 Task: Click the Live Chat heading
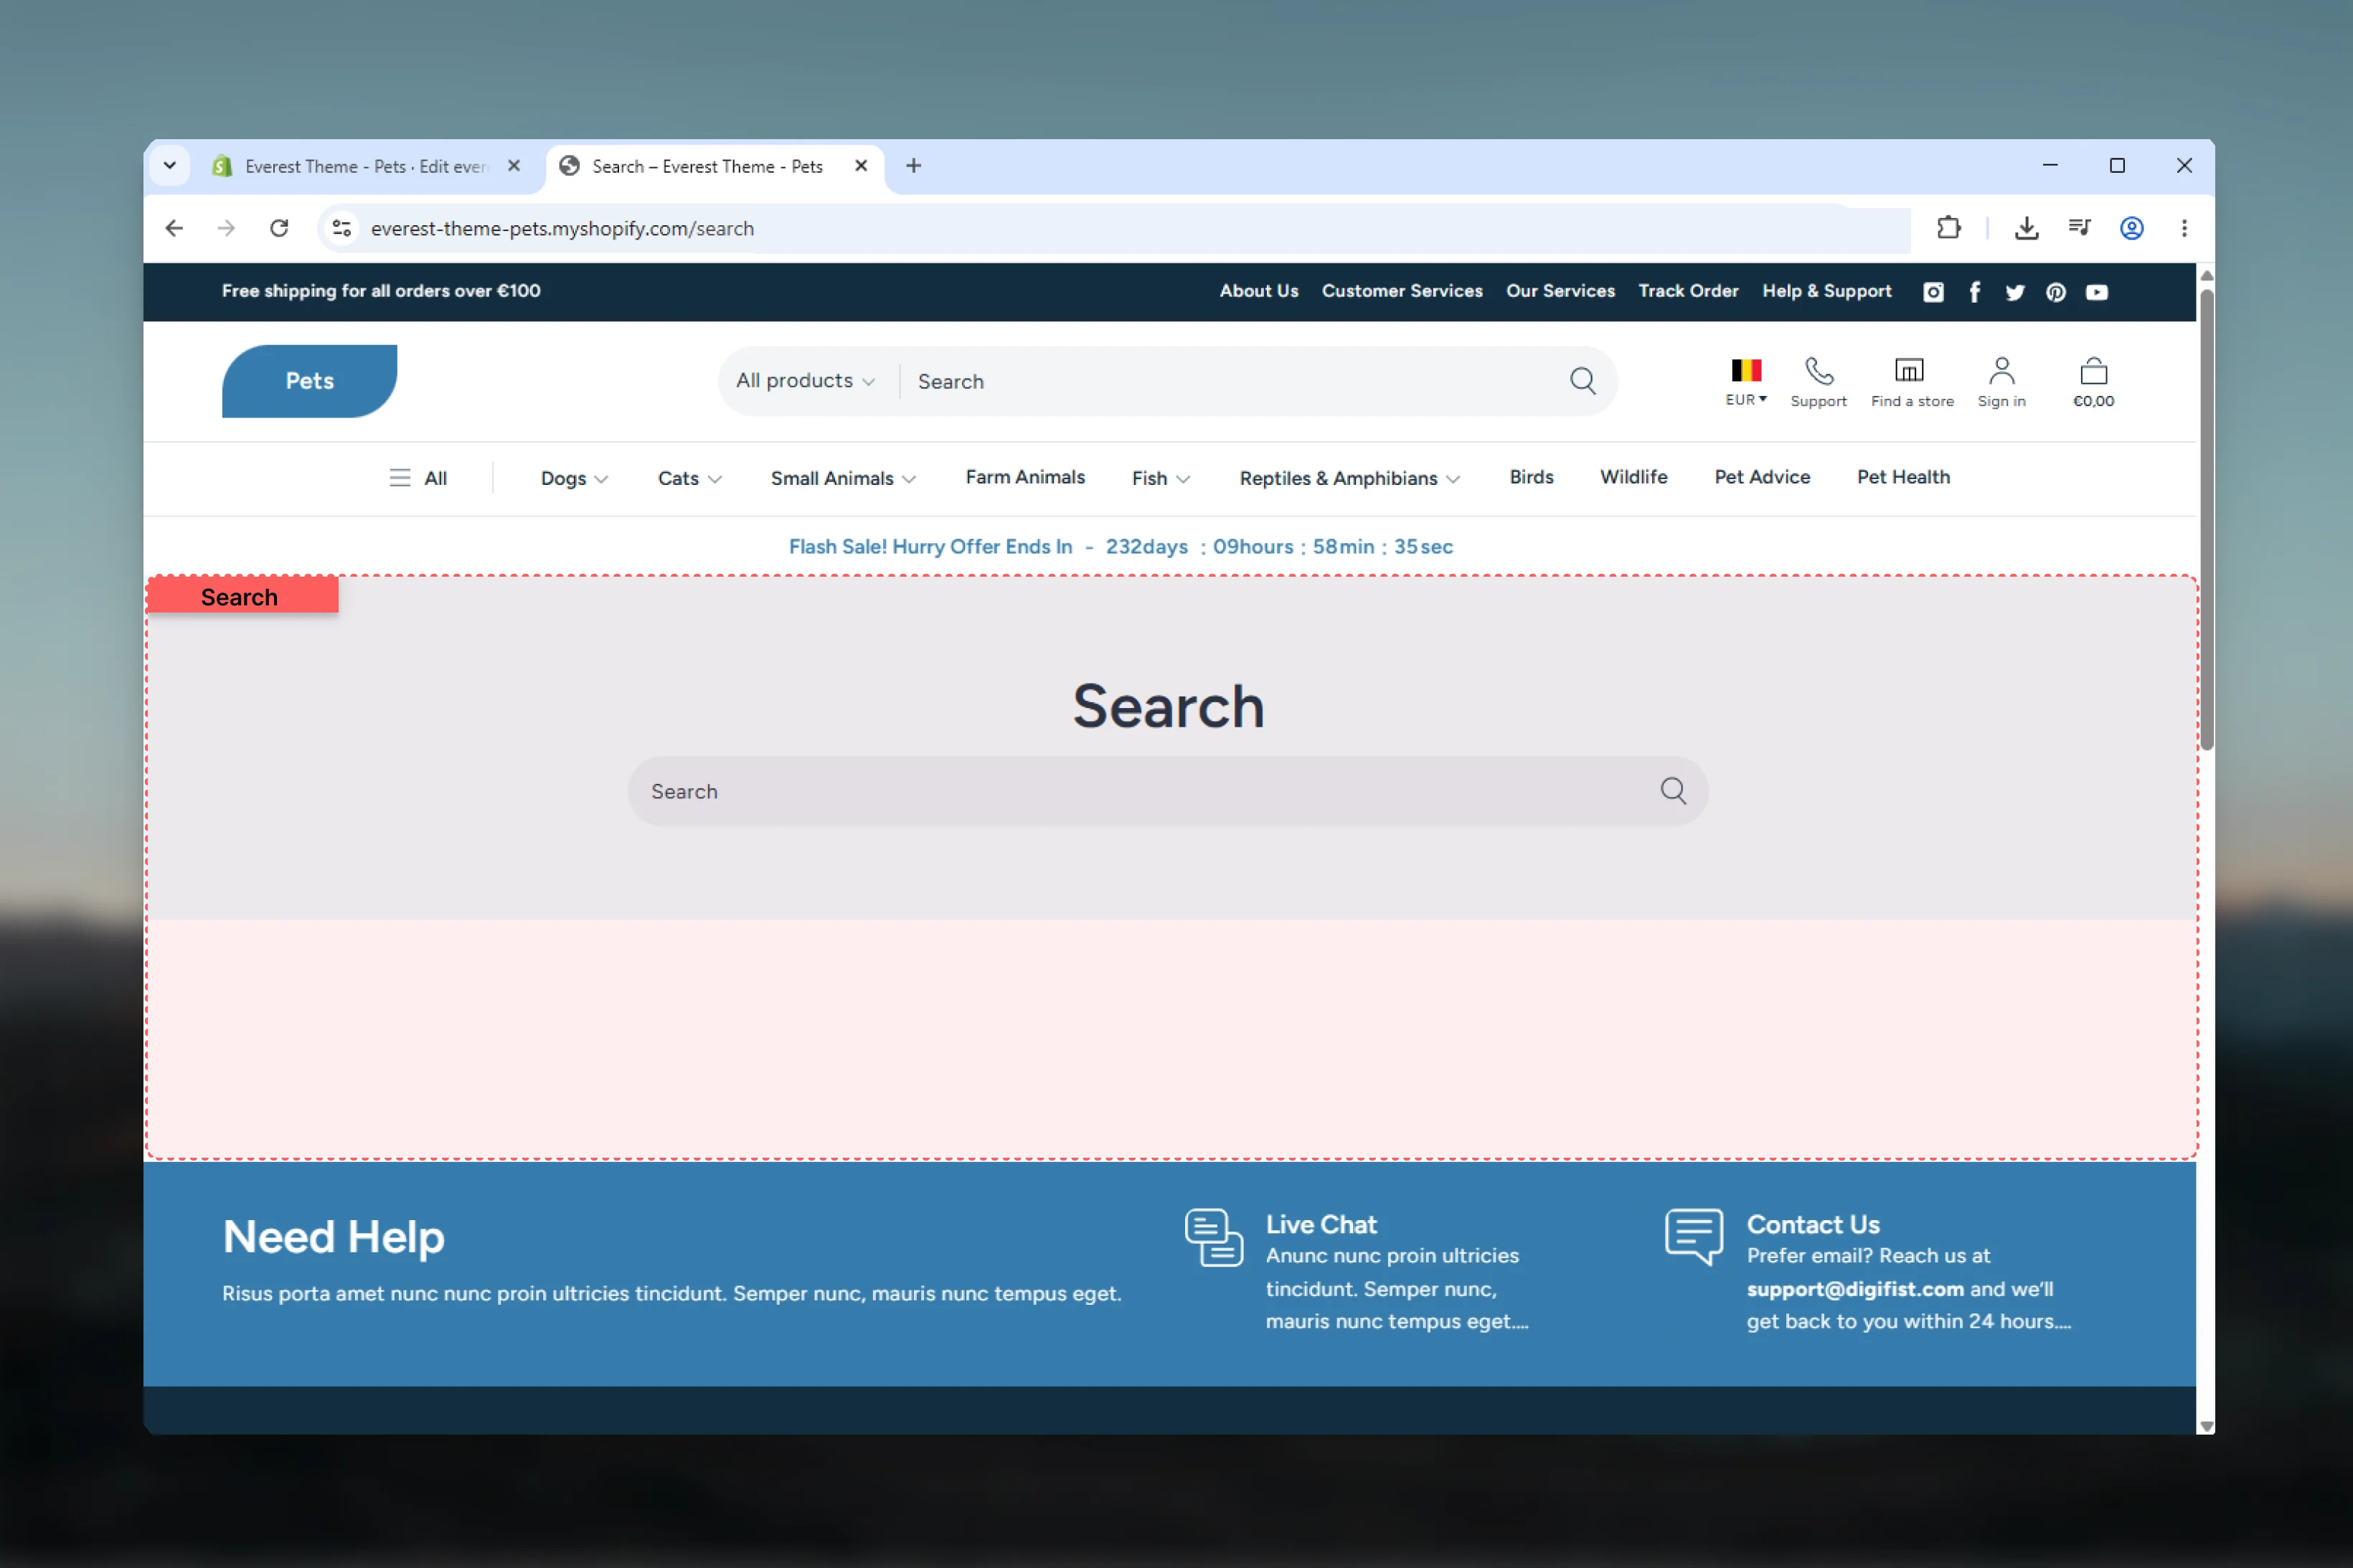click(x=1321, y=1224)
